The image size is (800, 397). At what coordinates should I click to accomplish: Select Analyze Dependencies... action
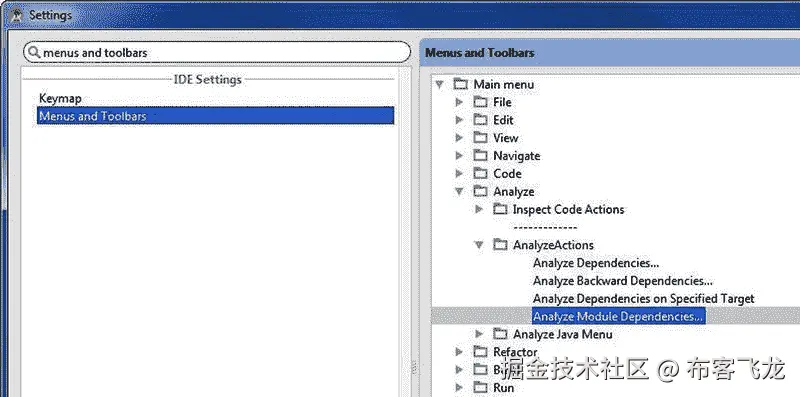tap(596, 263)
